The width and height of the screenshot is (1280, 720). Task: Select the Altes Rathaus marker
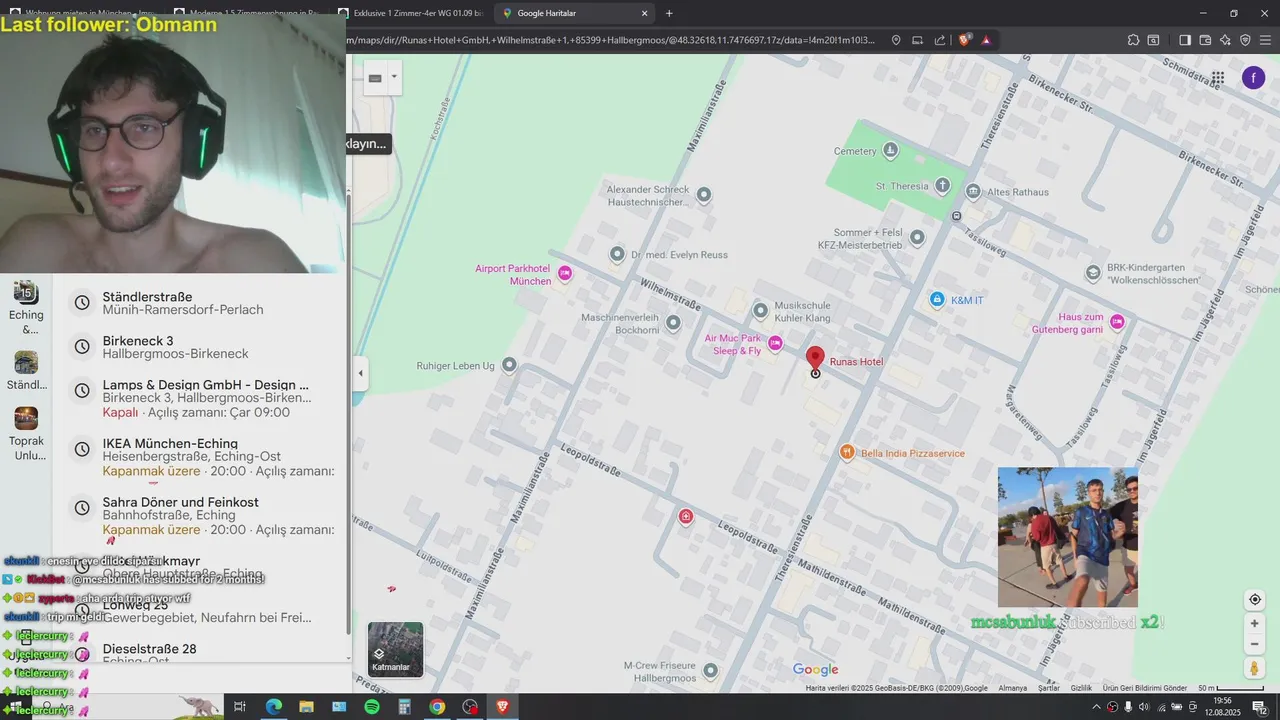pyautogui.click(x=973, y=191)
